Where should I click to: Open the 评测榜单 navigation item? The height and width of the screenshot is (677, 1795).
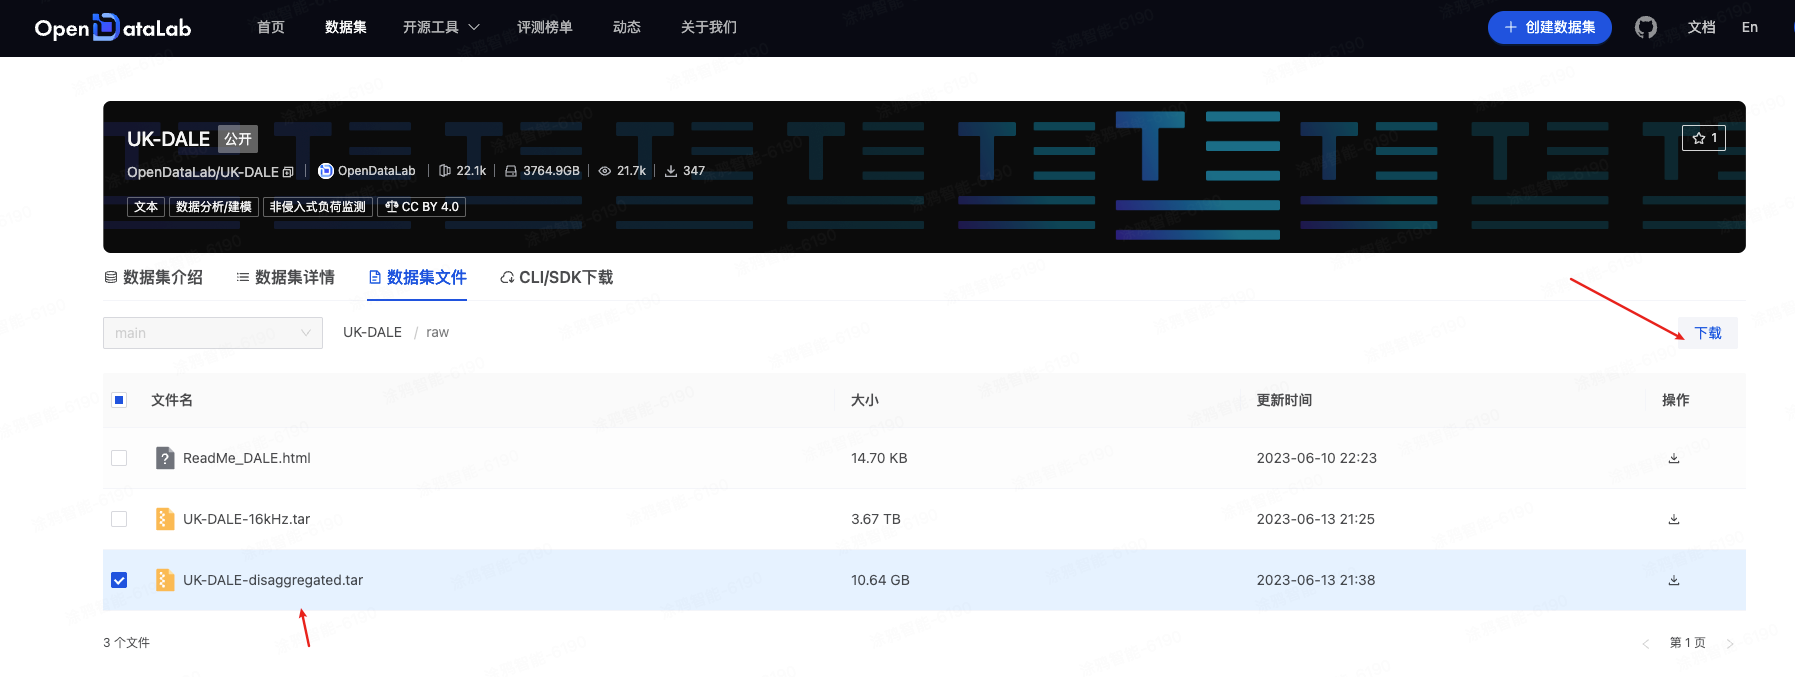pyautogui.click(x=545, y=27)
